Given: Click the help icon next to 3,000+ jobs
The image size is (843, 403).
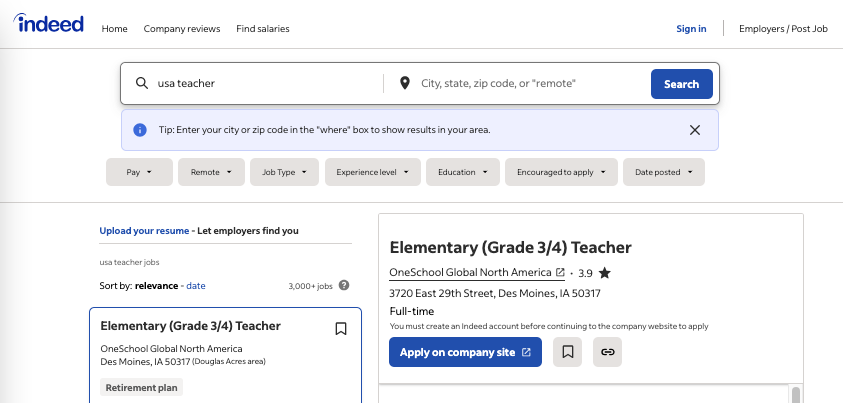Looking at the screenshot, I should [x=344, y=285].
